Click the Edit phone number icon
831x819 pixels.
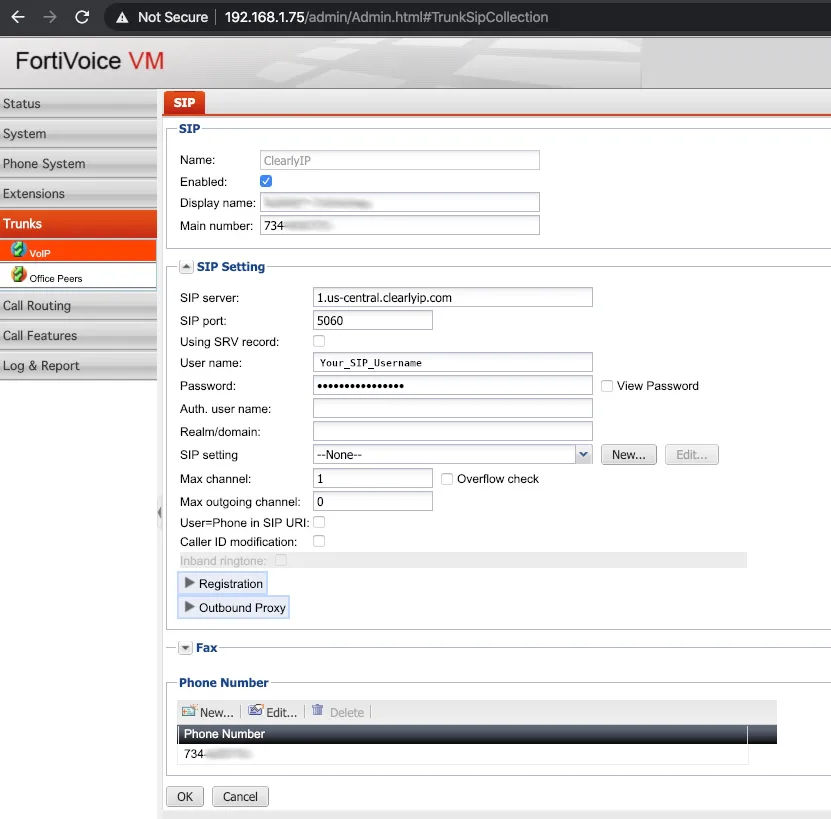coord(255,710)
